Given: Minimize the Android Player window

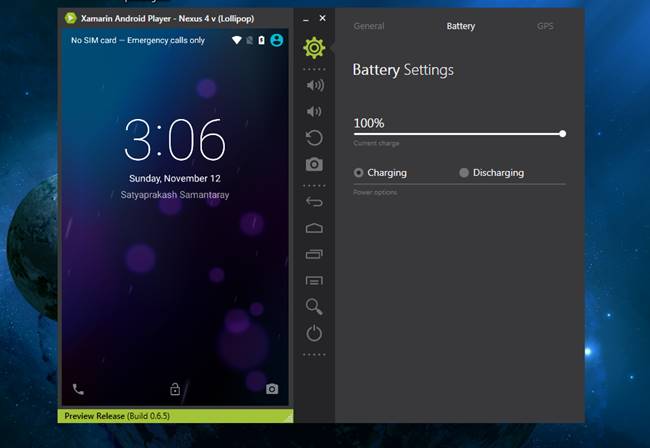Looking at the screenshot, I should tap(306, 19).
